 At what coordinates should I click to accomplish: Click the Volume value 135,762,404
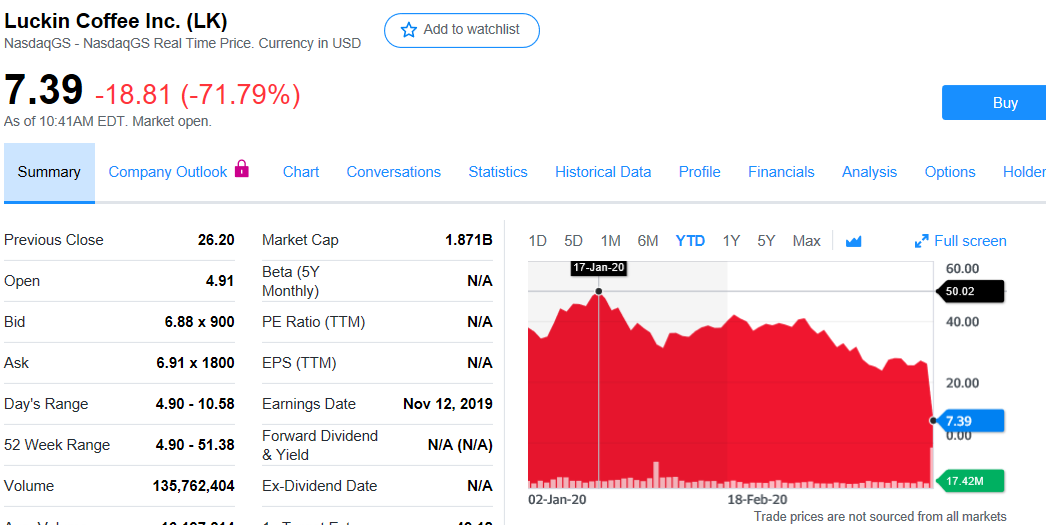(x=194, y=486)
